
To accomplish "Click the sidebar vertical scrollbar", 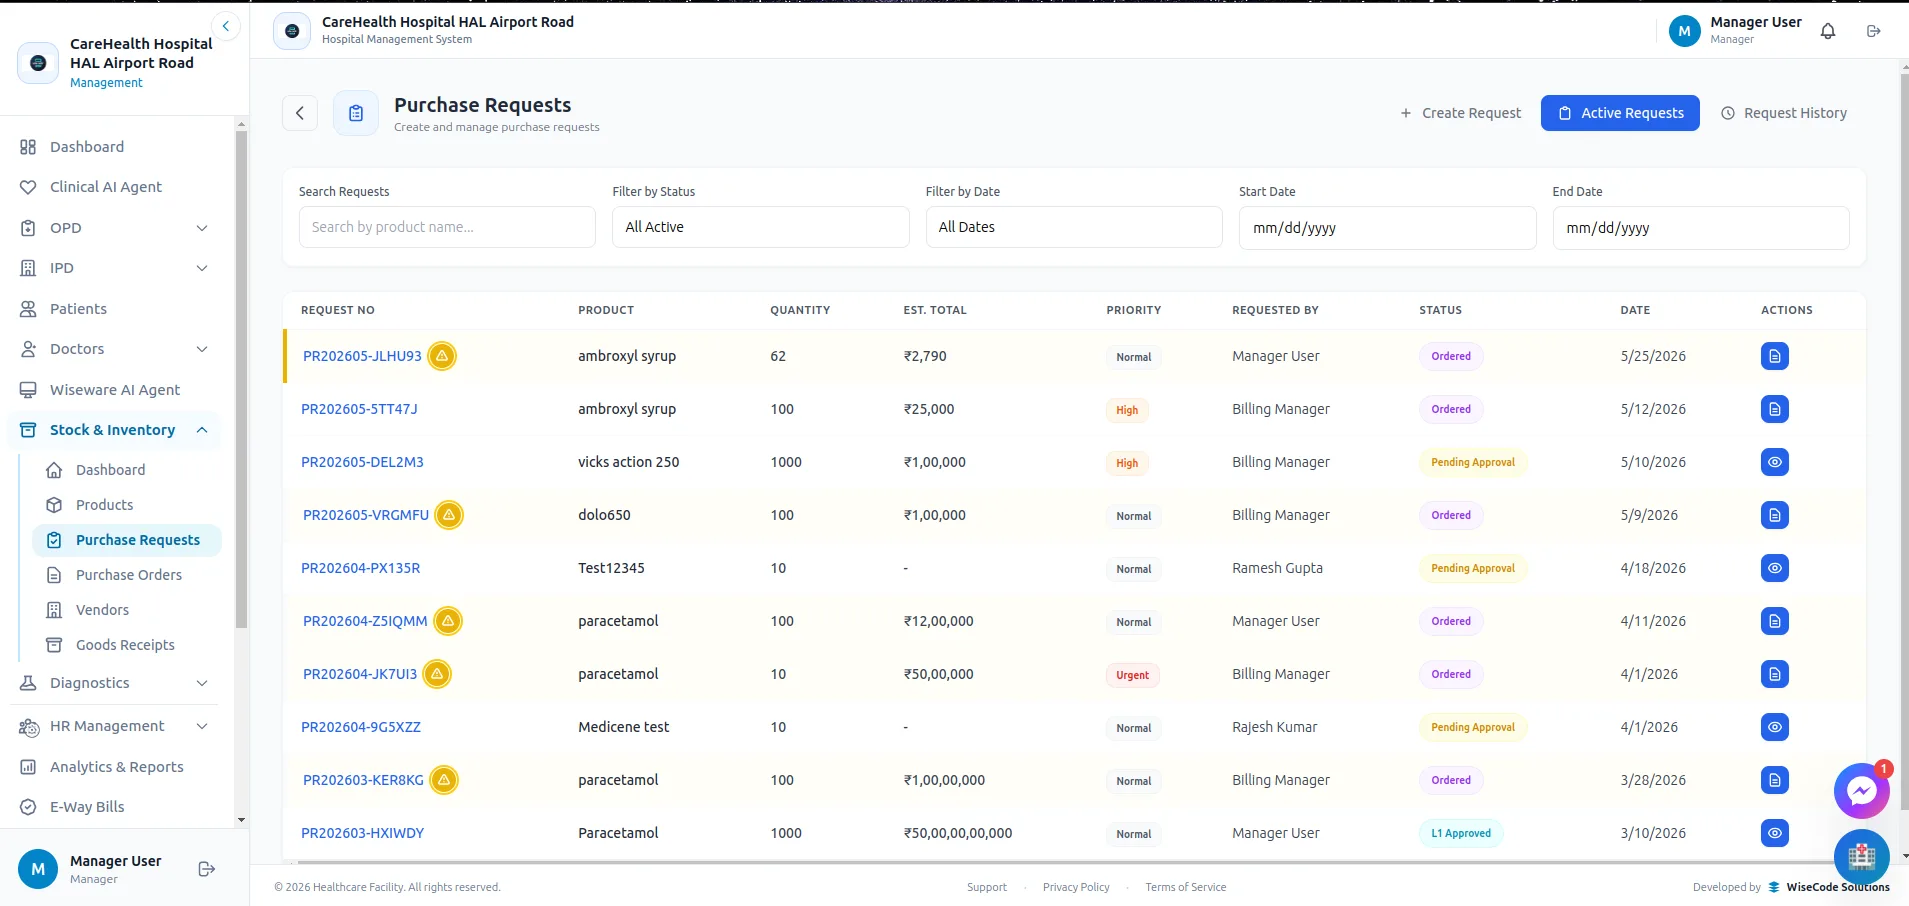I will [x=241, y=380].
